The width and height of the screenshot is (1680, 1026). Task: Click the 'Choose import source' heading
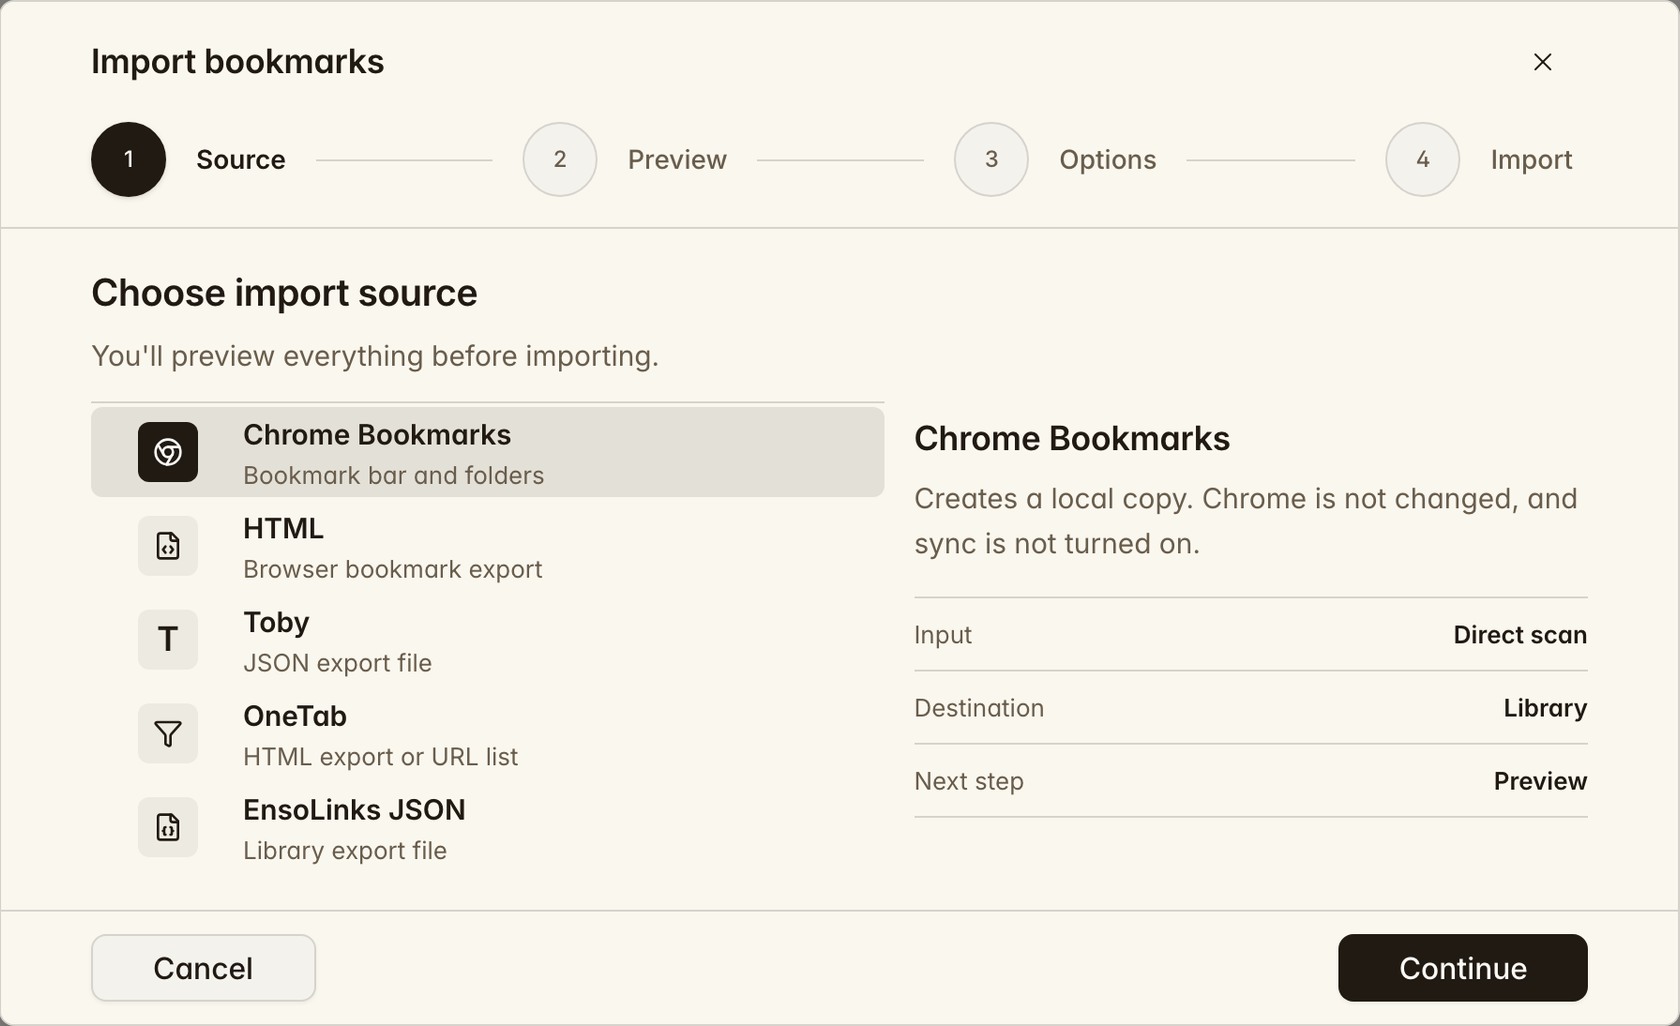pos(284,293)
